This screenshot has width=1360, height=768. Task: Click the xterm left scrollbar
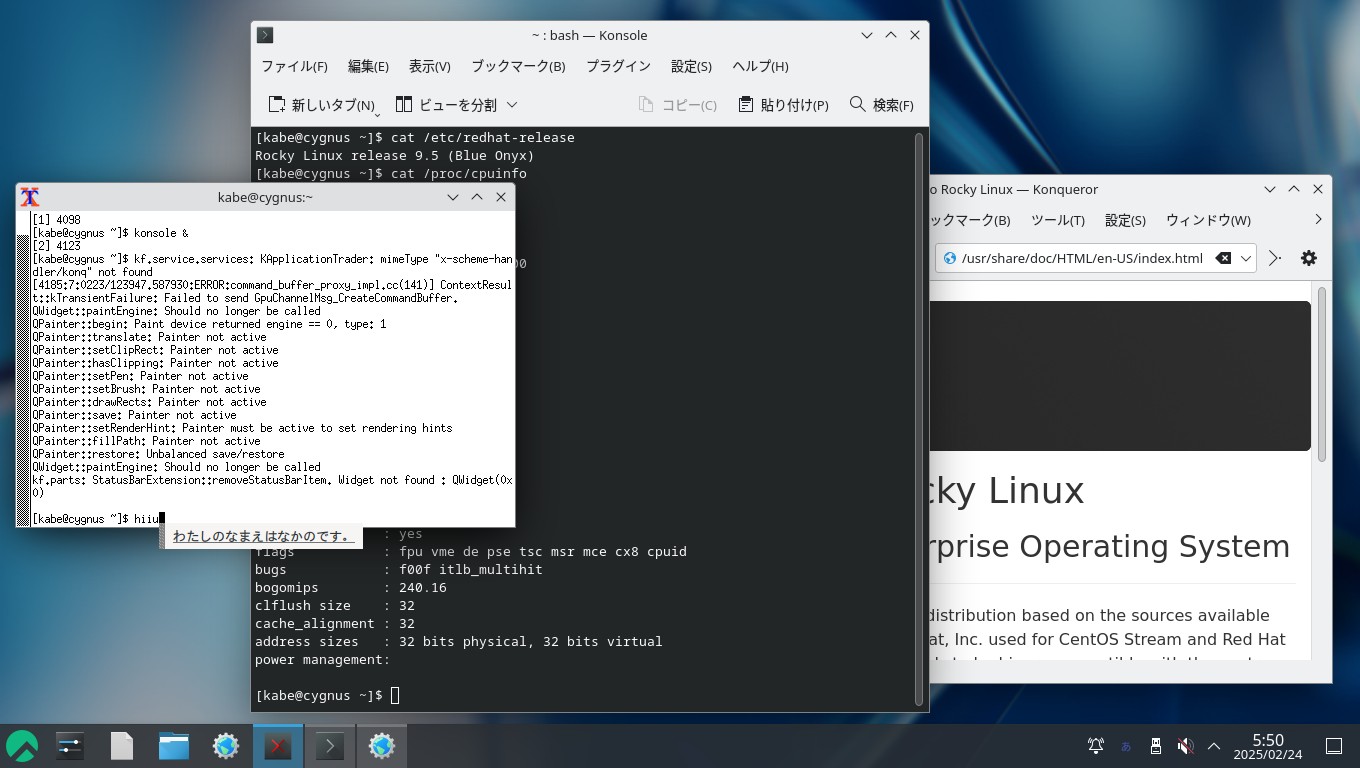tap(23, 368)
